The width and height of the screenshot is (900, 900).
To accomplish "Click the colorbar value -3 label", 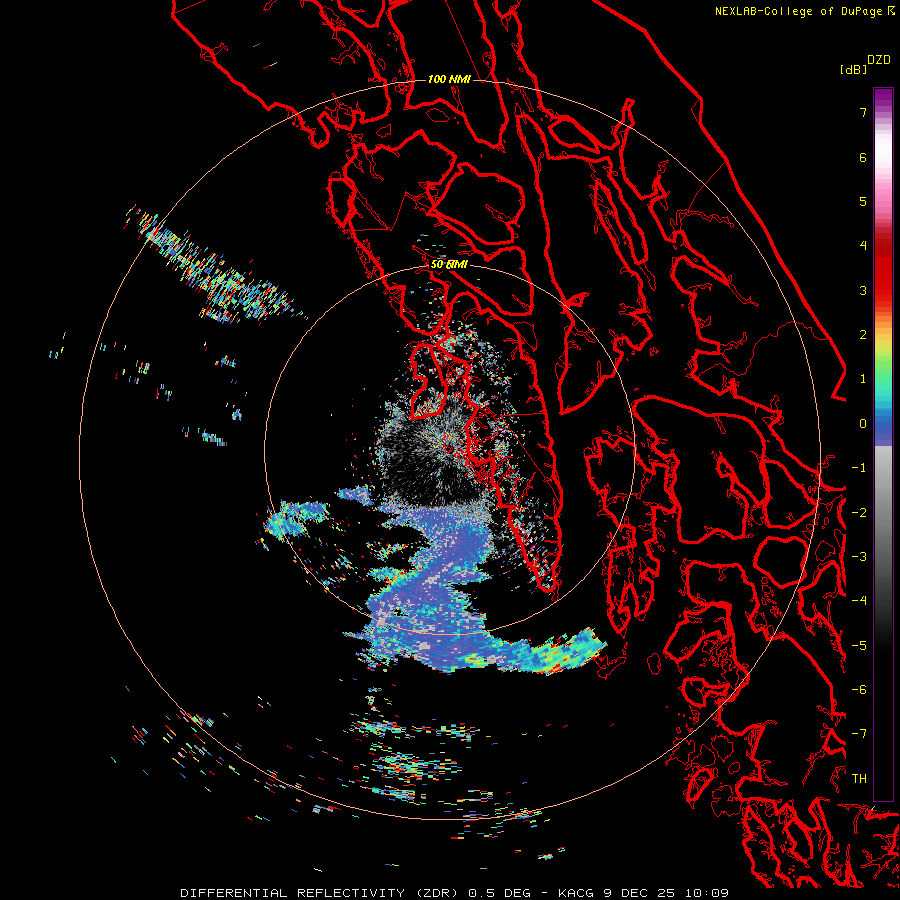I will click(x=859, y=557).
